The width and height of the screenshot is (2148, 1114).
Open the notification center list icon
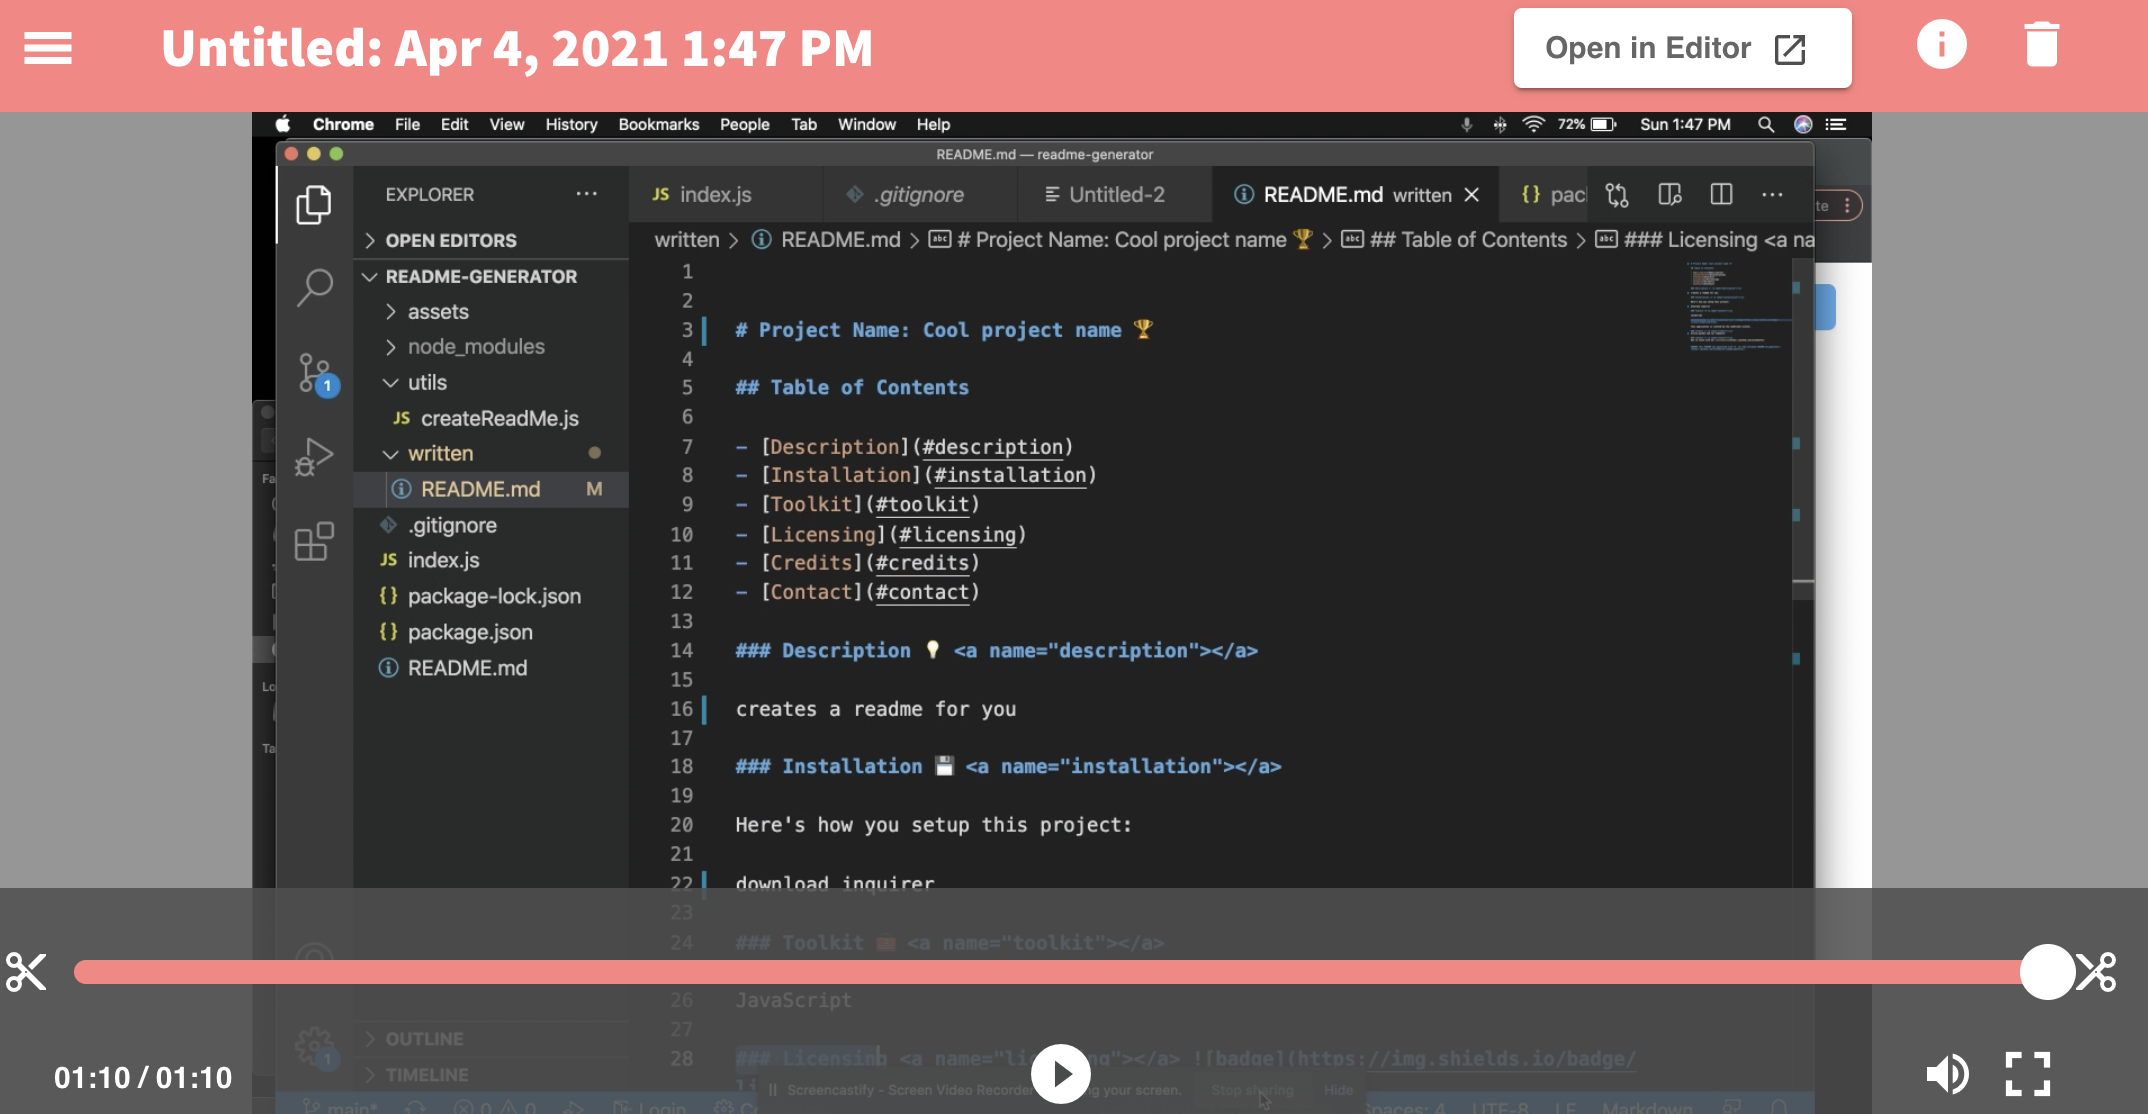click(1836, 124)
